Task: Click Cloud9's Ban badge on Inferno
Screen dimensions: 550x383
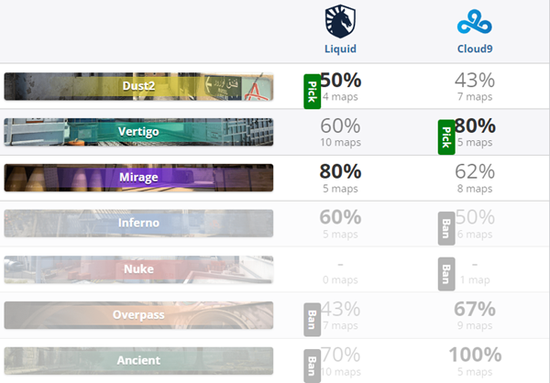Action: point(447,228)
